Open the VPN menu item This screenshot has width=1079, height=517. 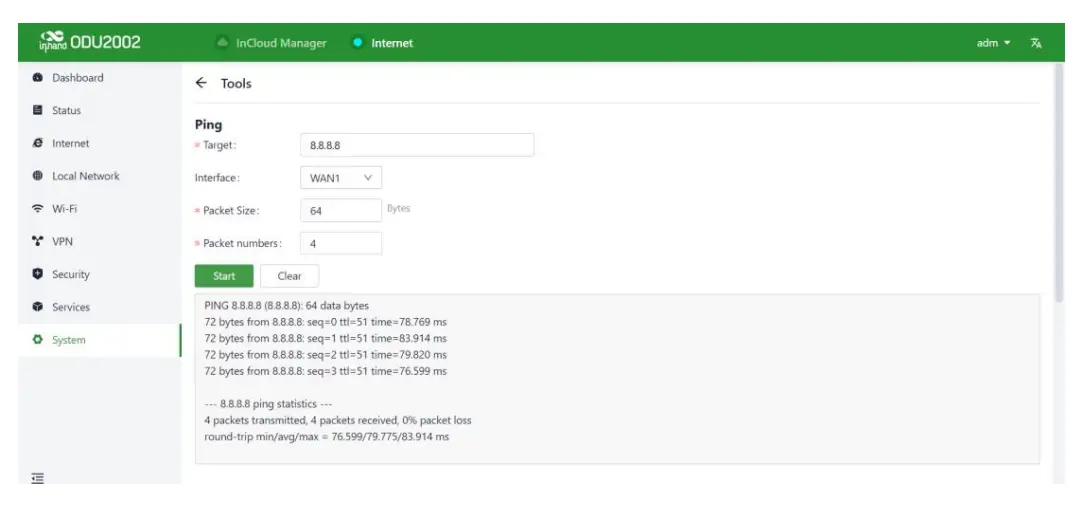(100, 242)
